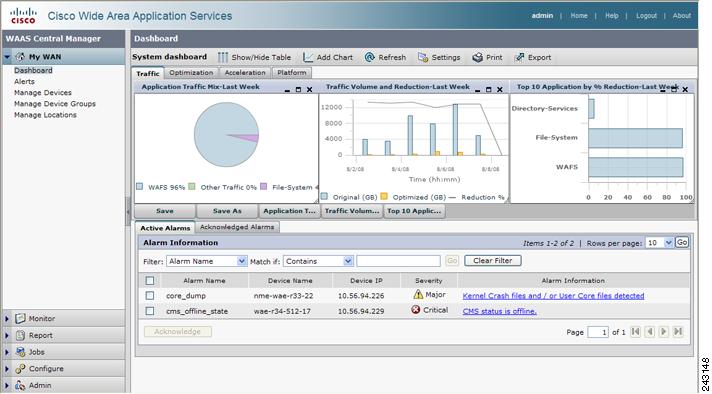Image resolution: width=712 pixels, height=394 pixels.
Task: Go to previous alarm page icon
Action: (x=650, y=332)
